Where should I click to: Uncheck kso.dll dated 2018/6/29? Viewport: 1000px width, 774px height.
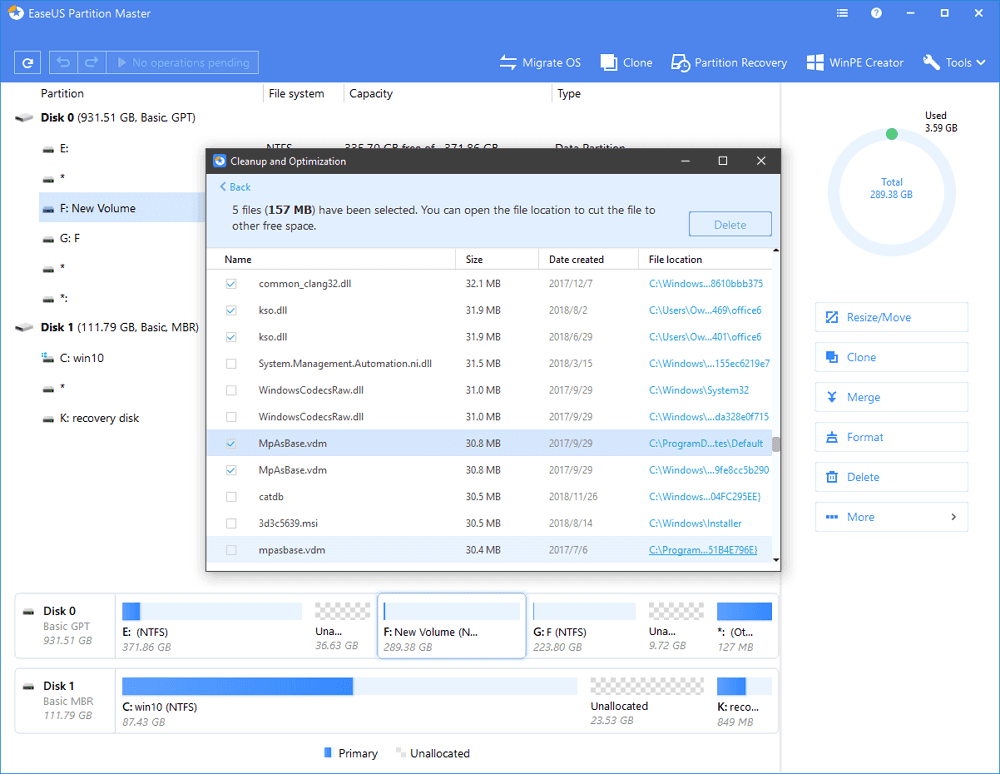pos(231,337)
